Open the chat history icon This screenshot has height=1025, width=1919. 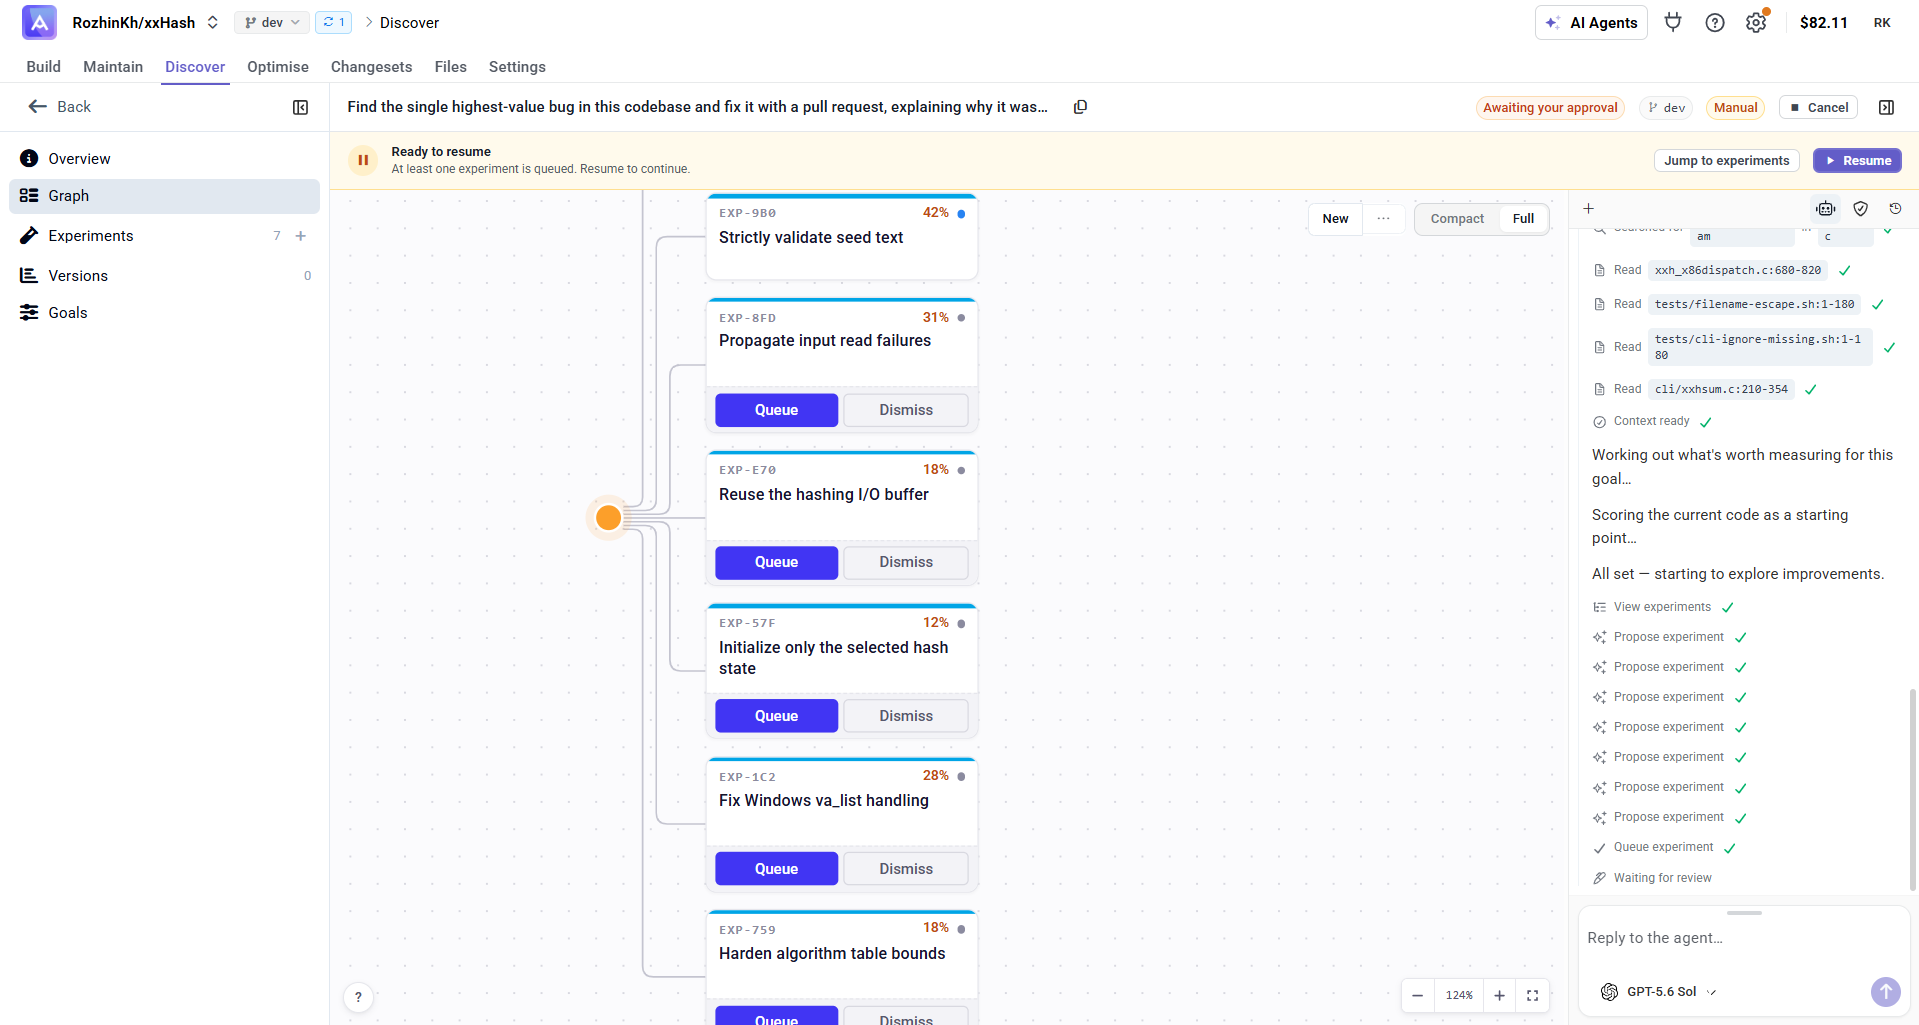pos(1895,208)
